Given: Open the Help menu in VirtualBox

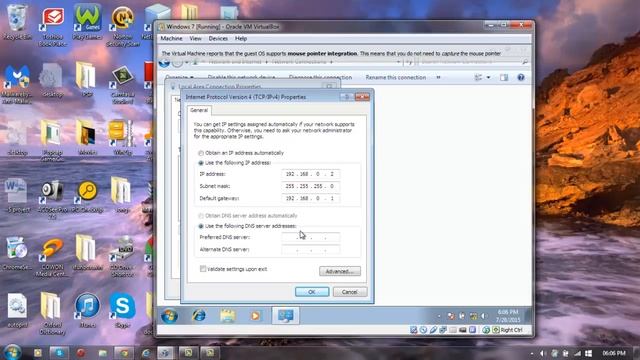Looking at the screenshot, I should (241, 38).
